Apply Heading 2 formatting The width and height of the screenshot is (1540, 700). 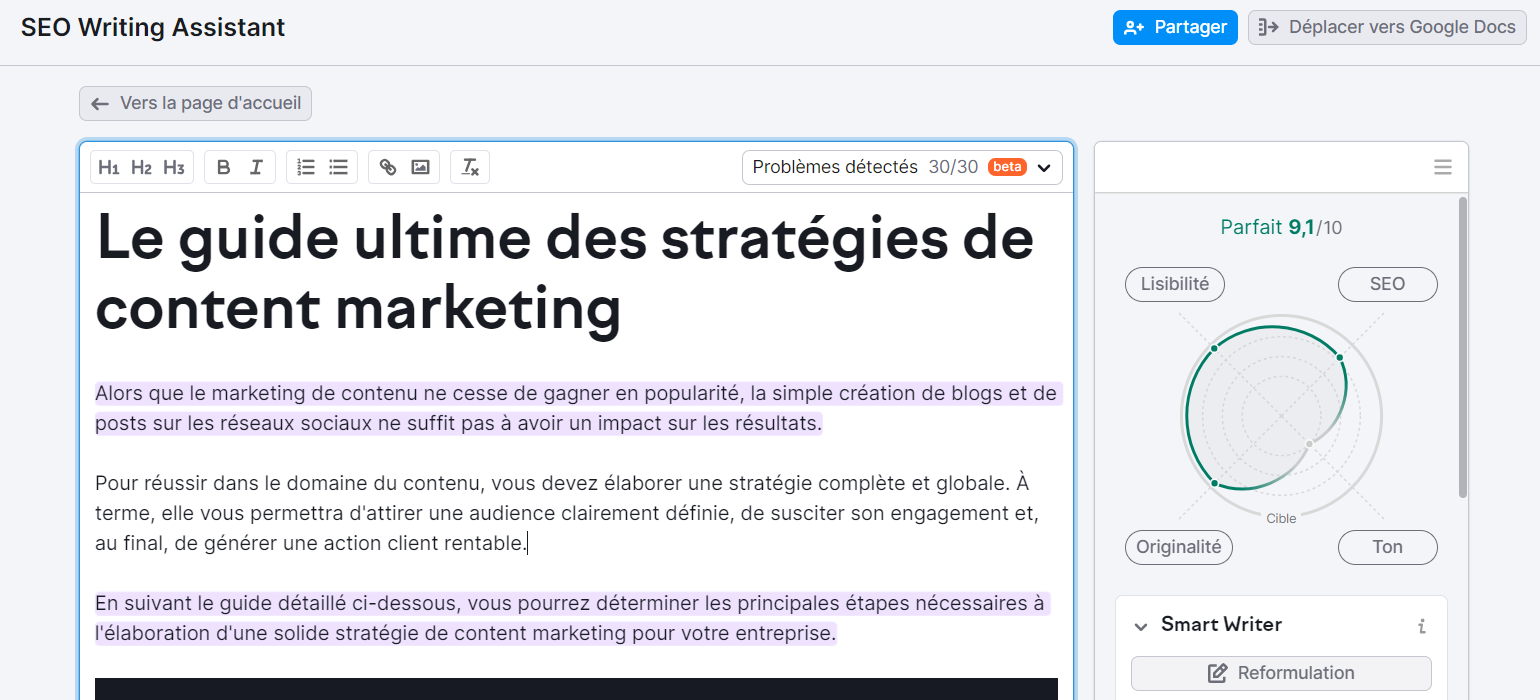(141, 167)
